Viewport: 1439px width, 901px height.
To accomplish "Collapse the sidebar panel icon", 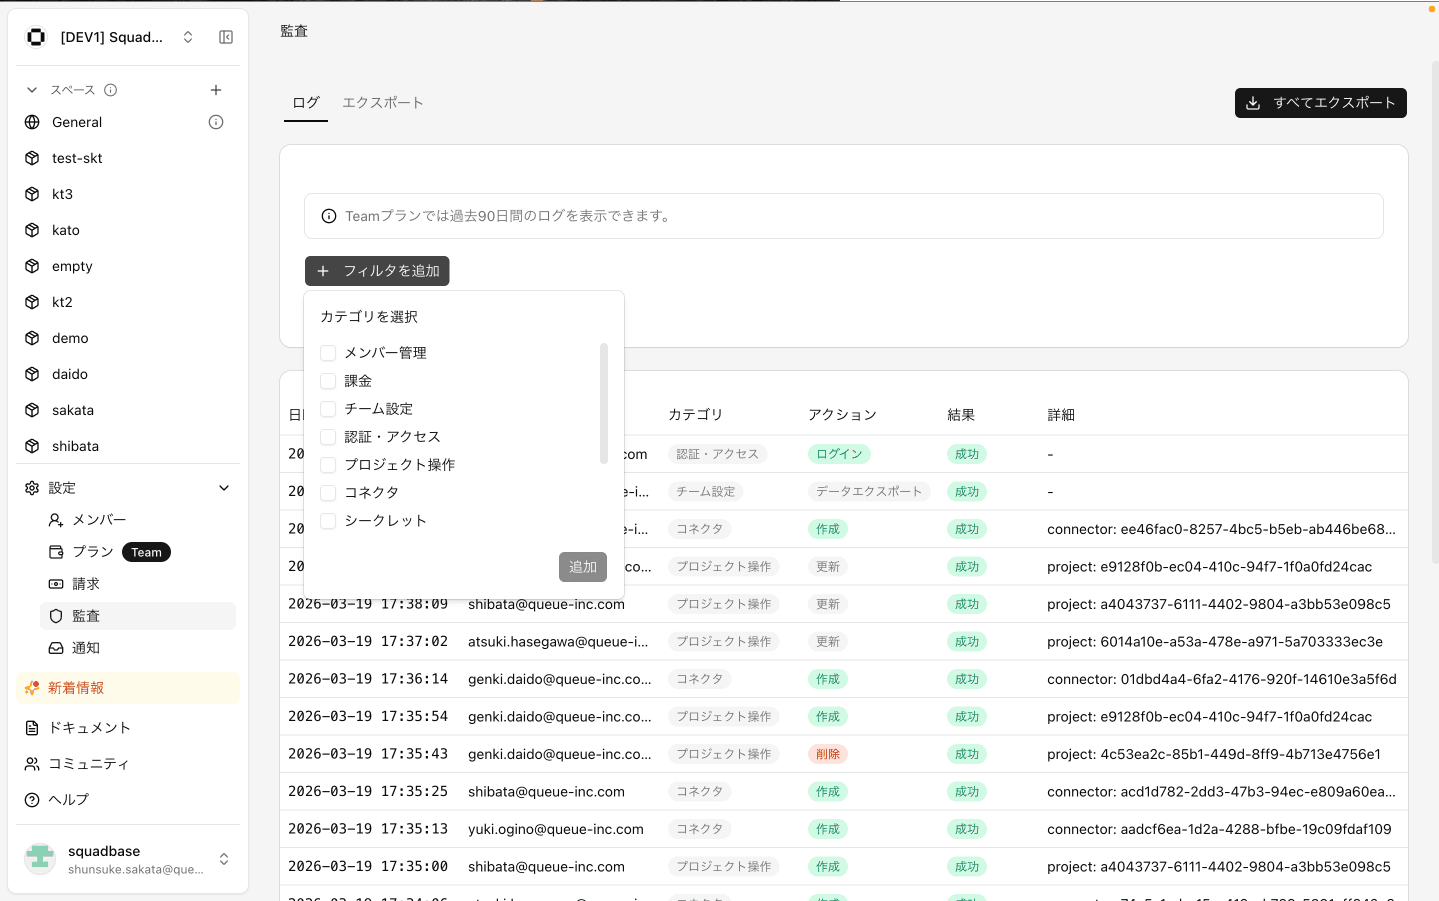I will tap(226, 37).
